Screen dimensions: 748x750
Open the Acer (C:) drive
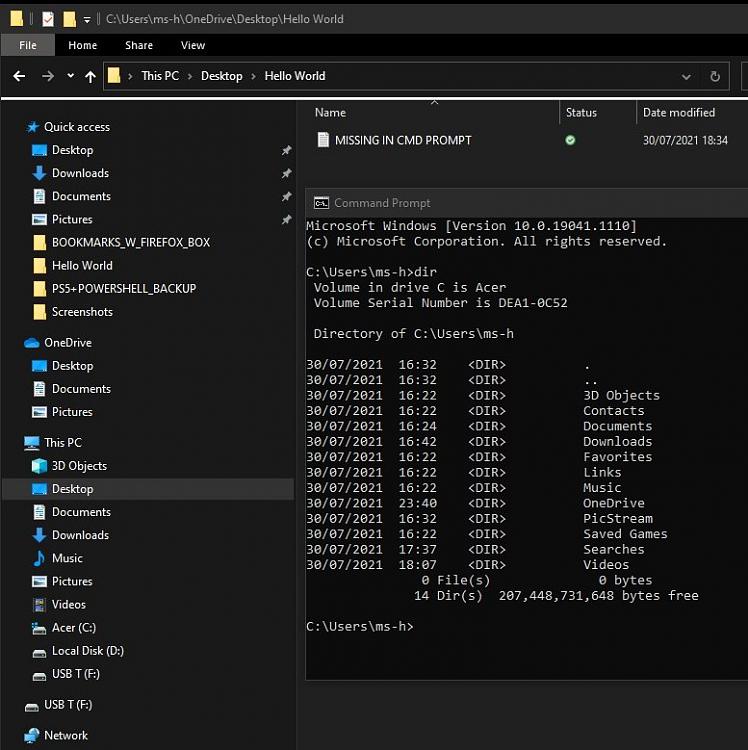coord(74,628)
